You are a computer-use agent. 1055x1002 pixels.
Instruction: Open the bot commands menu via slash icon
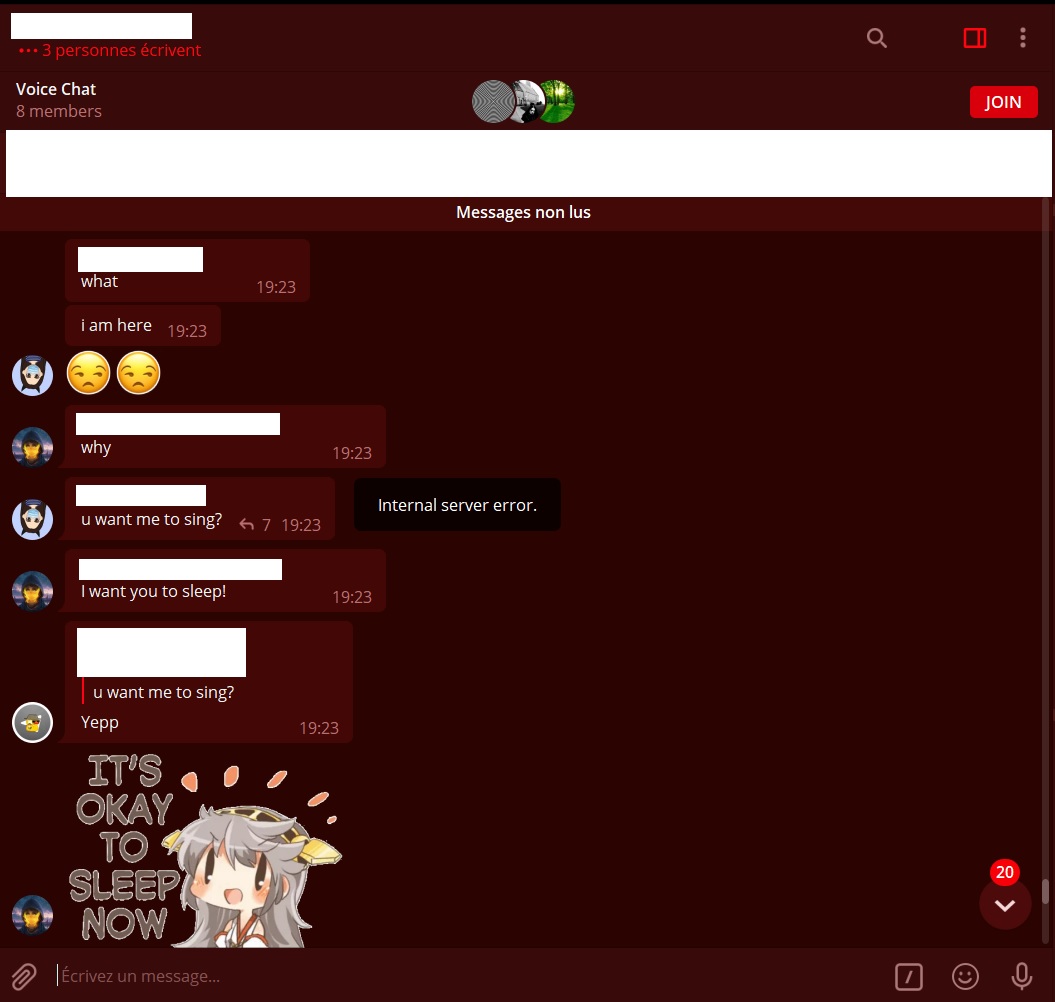point(908,976)
